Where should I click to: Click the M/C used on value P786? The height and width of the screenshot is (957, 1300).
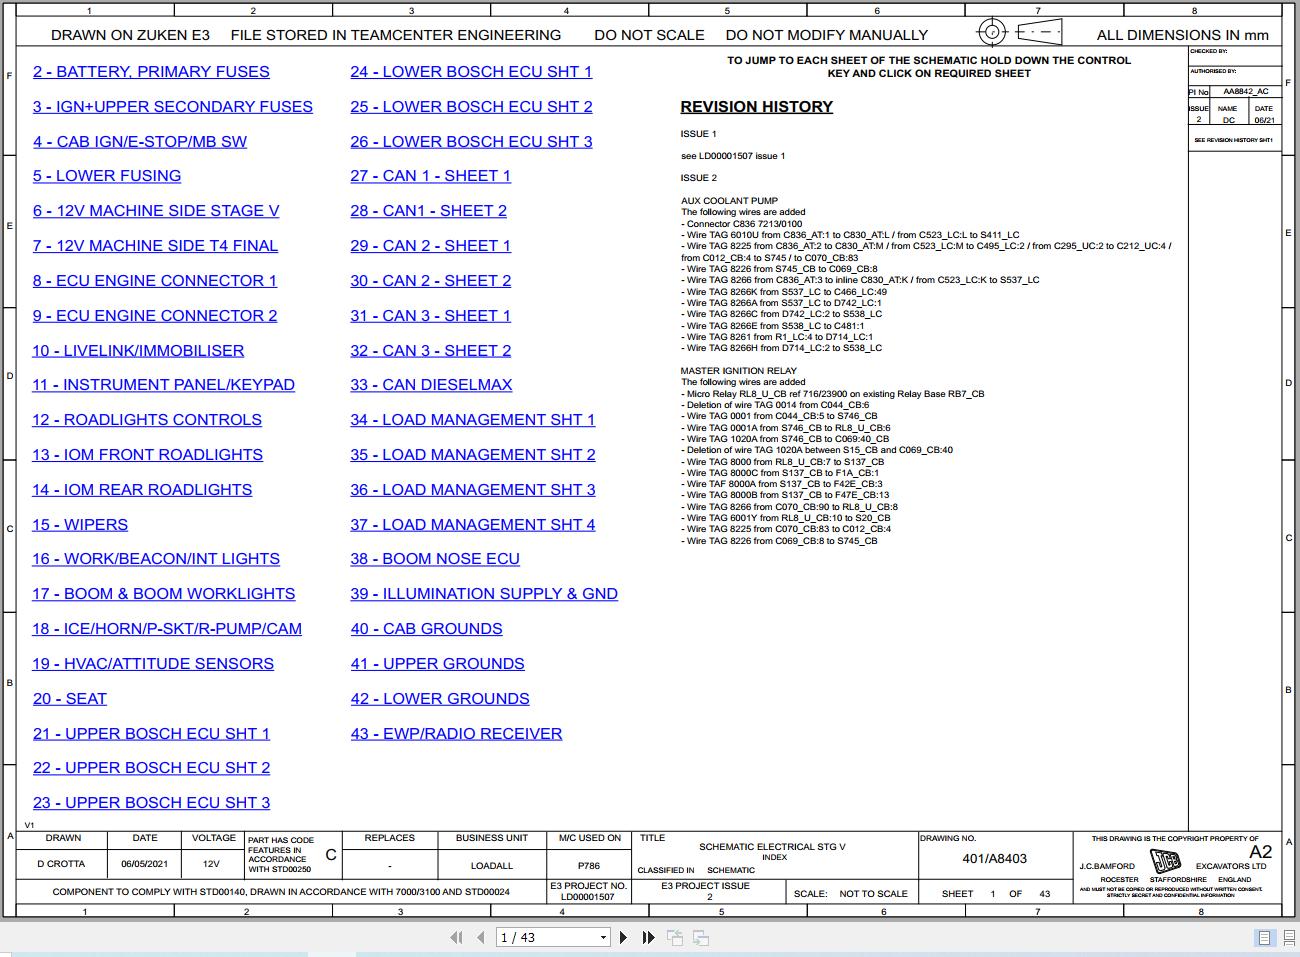tap(589, 866)
